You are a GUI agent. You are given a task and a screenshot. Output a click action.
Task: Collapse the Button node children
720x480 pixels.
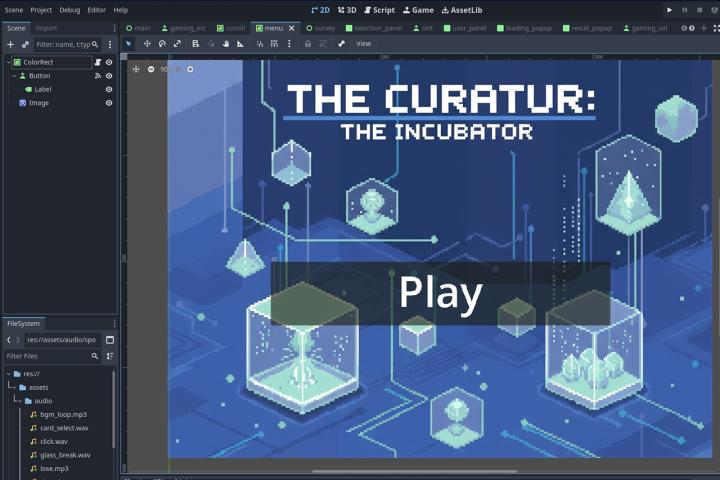(14, 76)
